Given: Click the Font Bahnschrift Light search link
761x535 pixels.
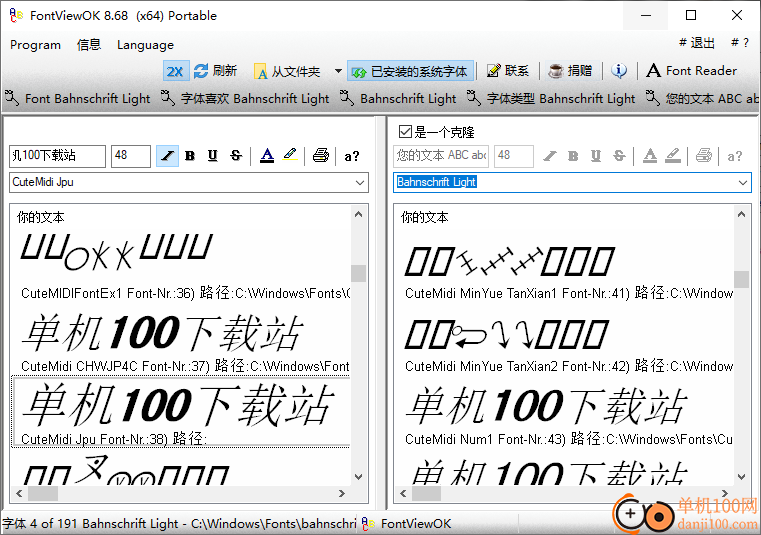Looking at the screenshot, I should pos(78,99).
